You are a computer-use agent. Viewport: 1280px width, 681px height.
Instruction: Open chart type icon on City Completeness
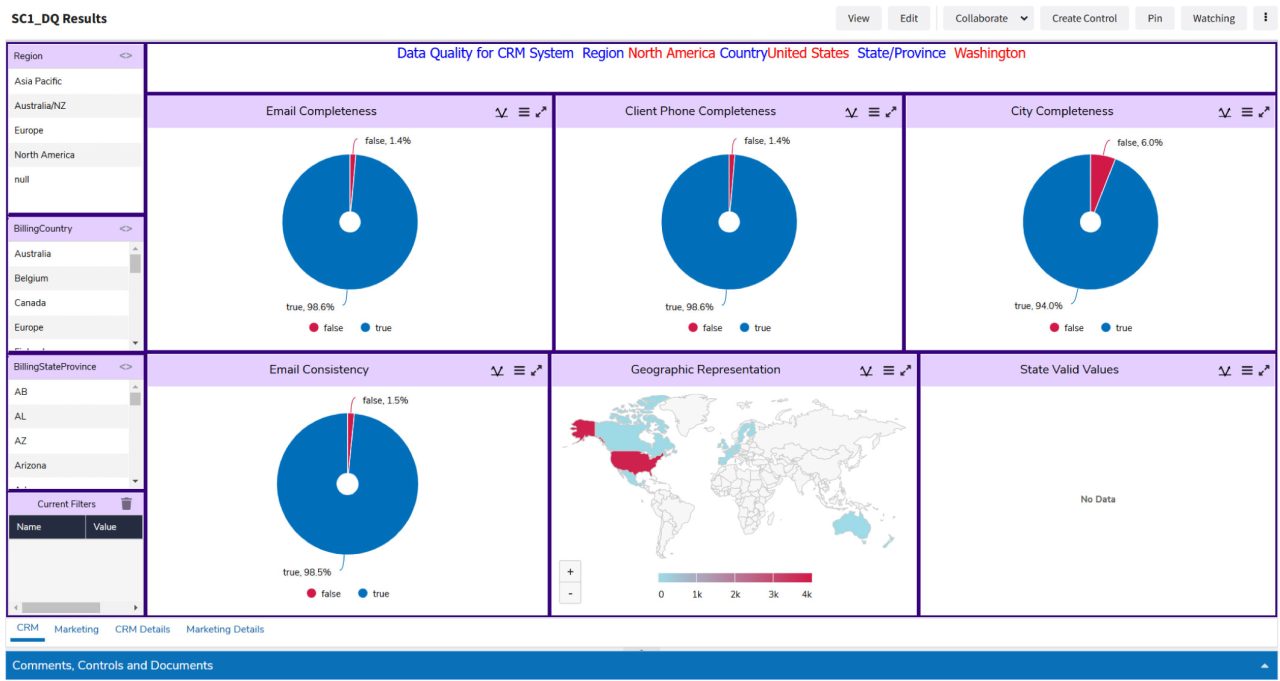(1224, 112)
